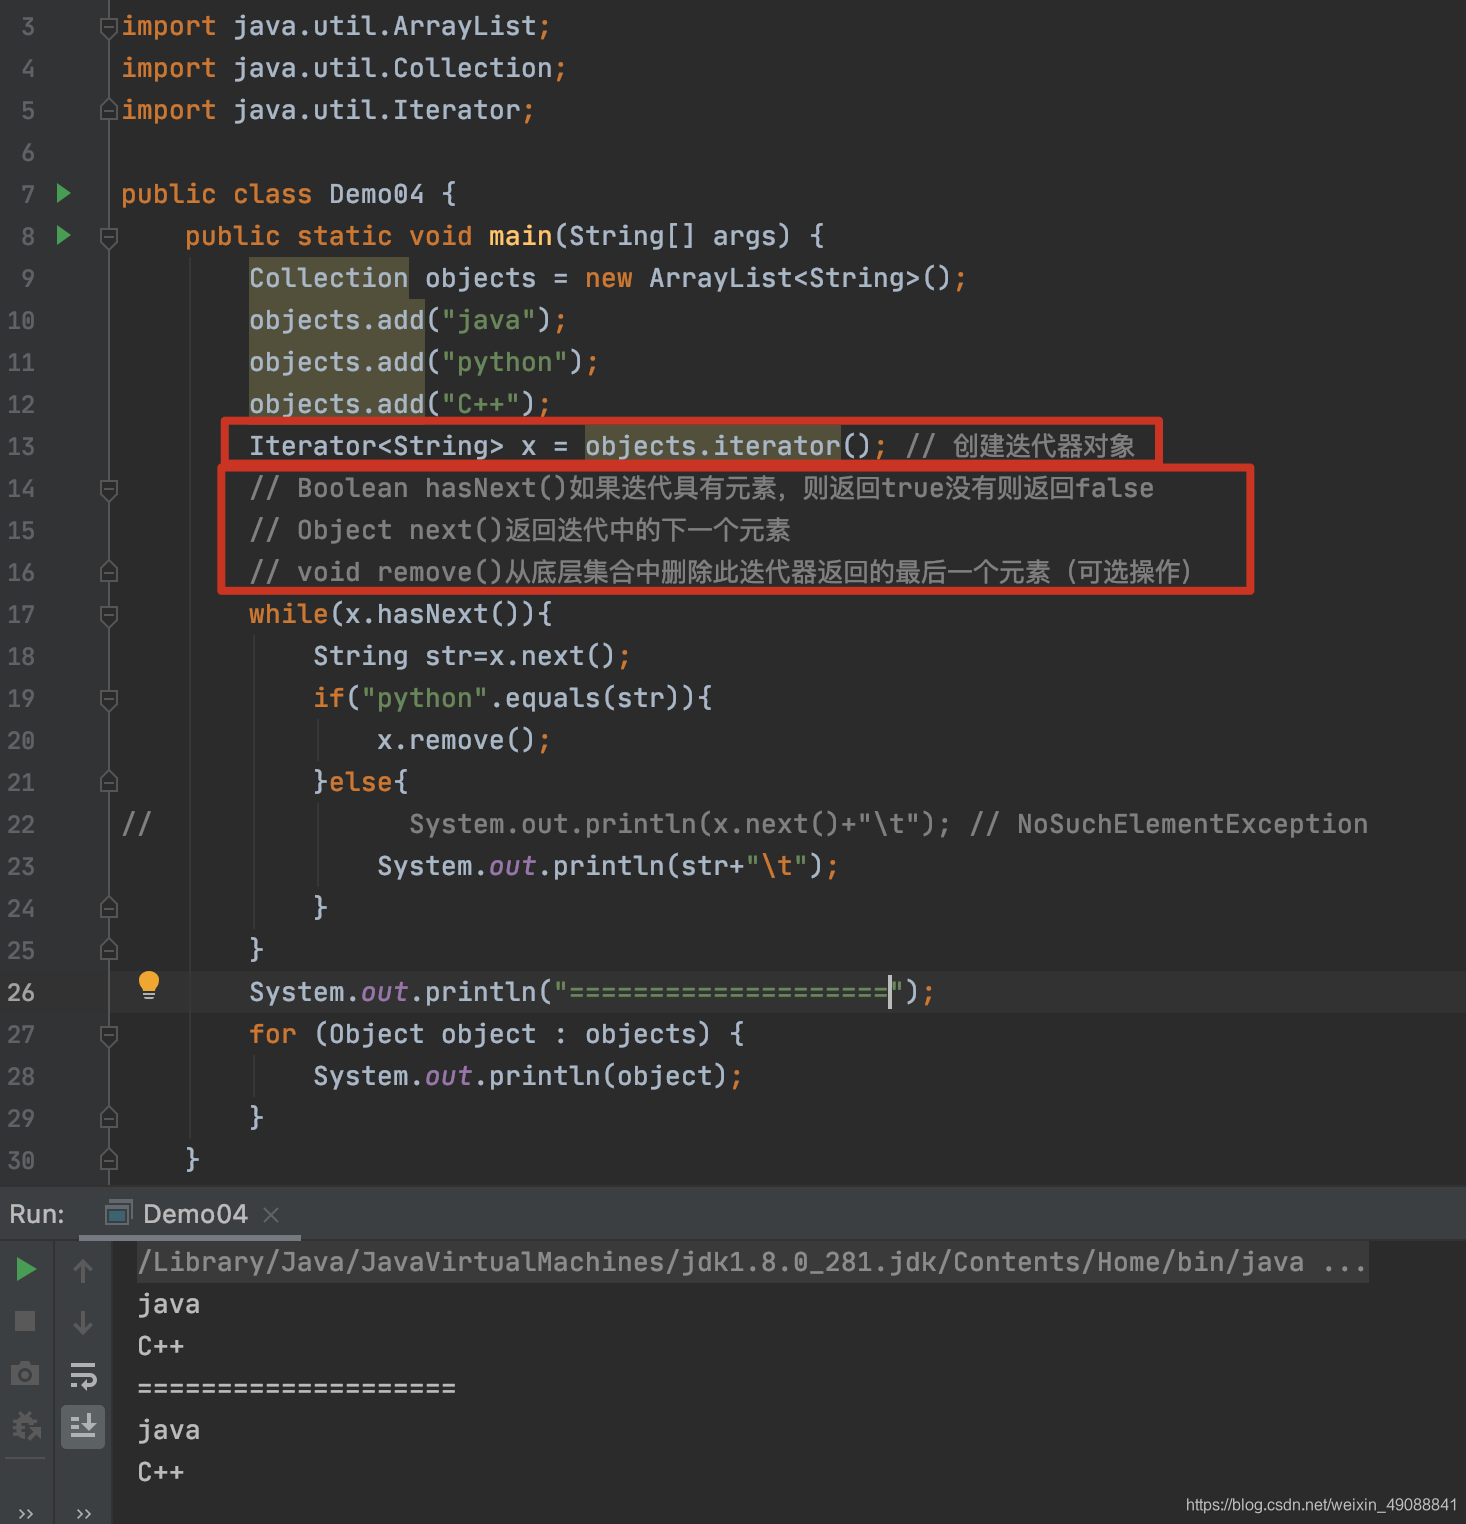Collapse the if block on line 19
1466x1524 pixels.
(x=109, y=699)
